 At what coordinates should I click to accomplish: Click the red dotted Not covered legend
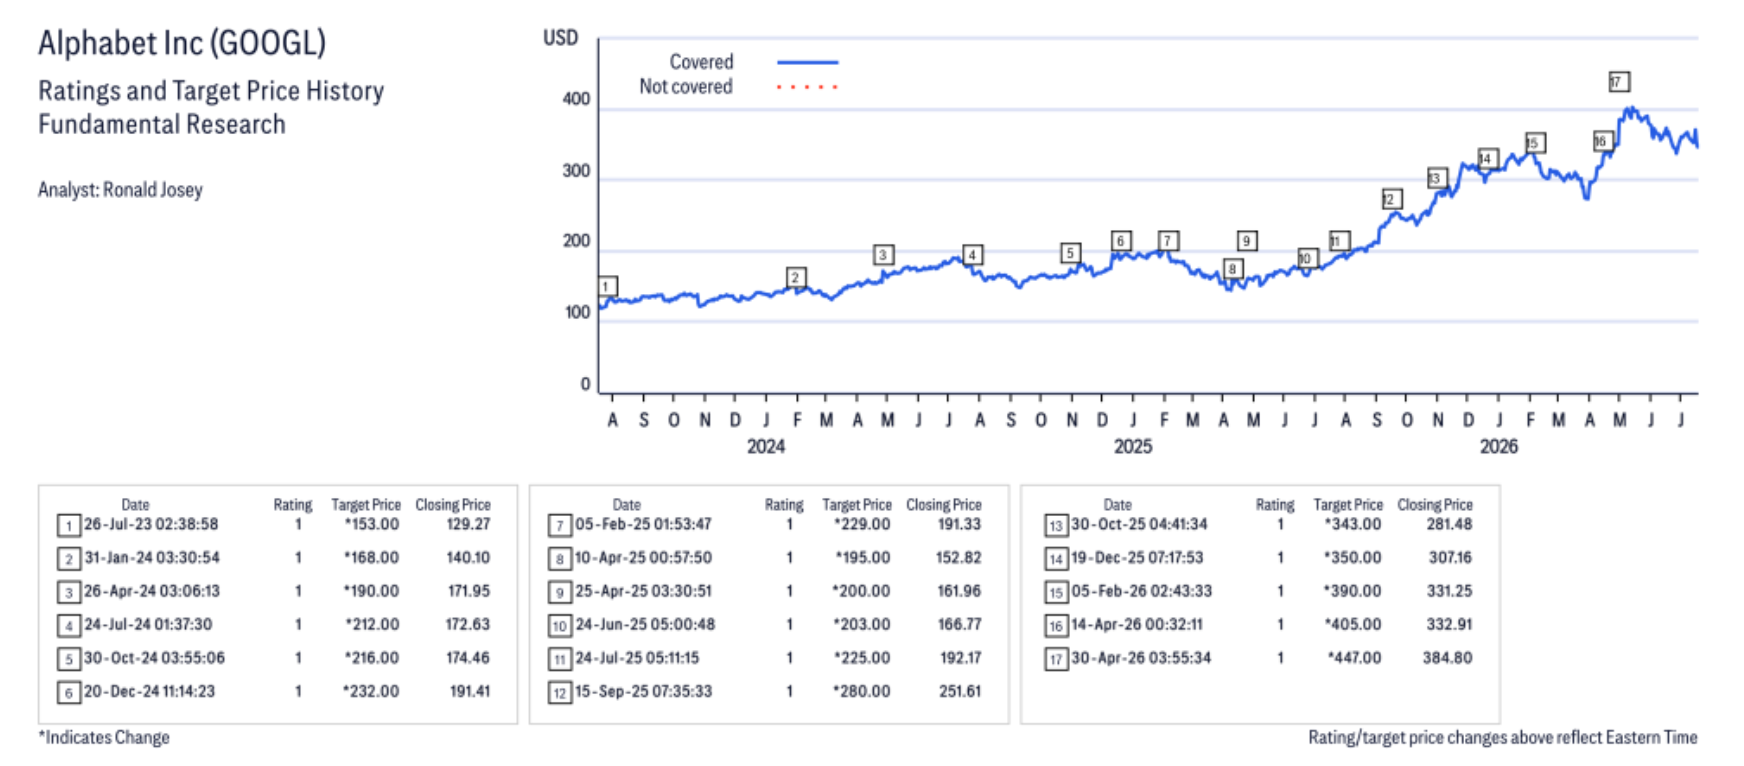(x=808, y=87)
